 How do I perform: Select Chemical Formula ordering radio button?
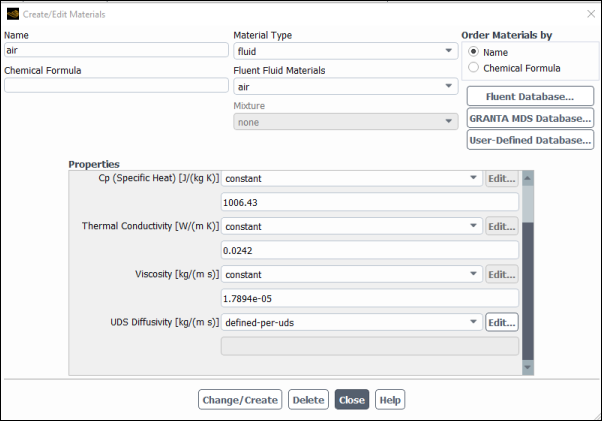point(474,68)
